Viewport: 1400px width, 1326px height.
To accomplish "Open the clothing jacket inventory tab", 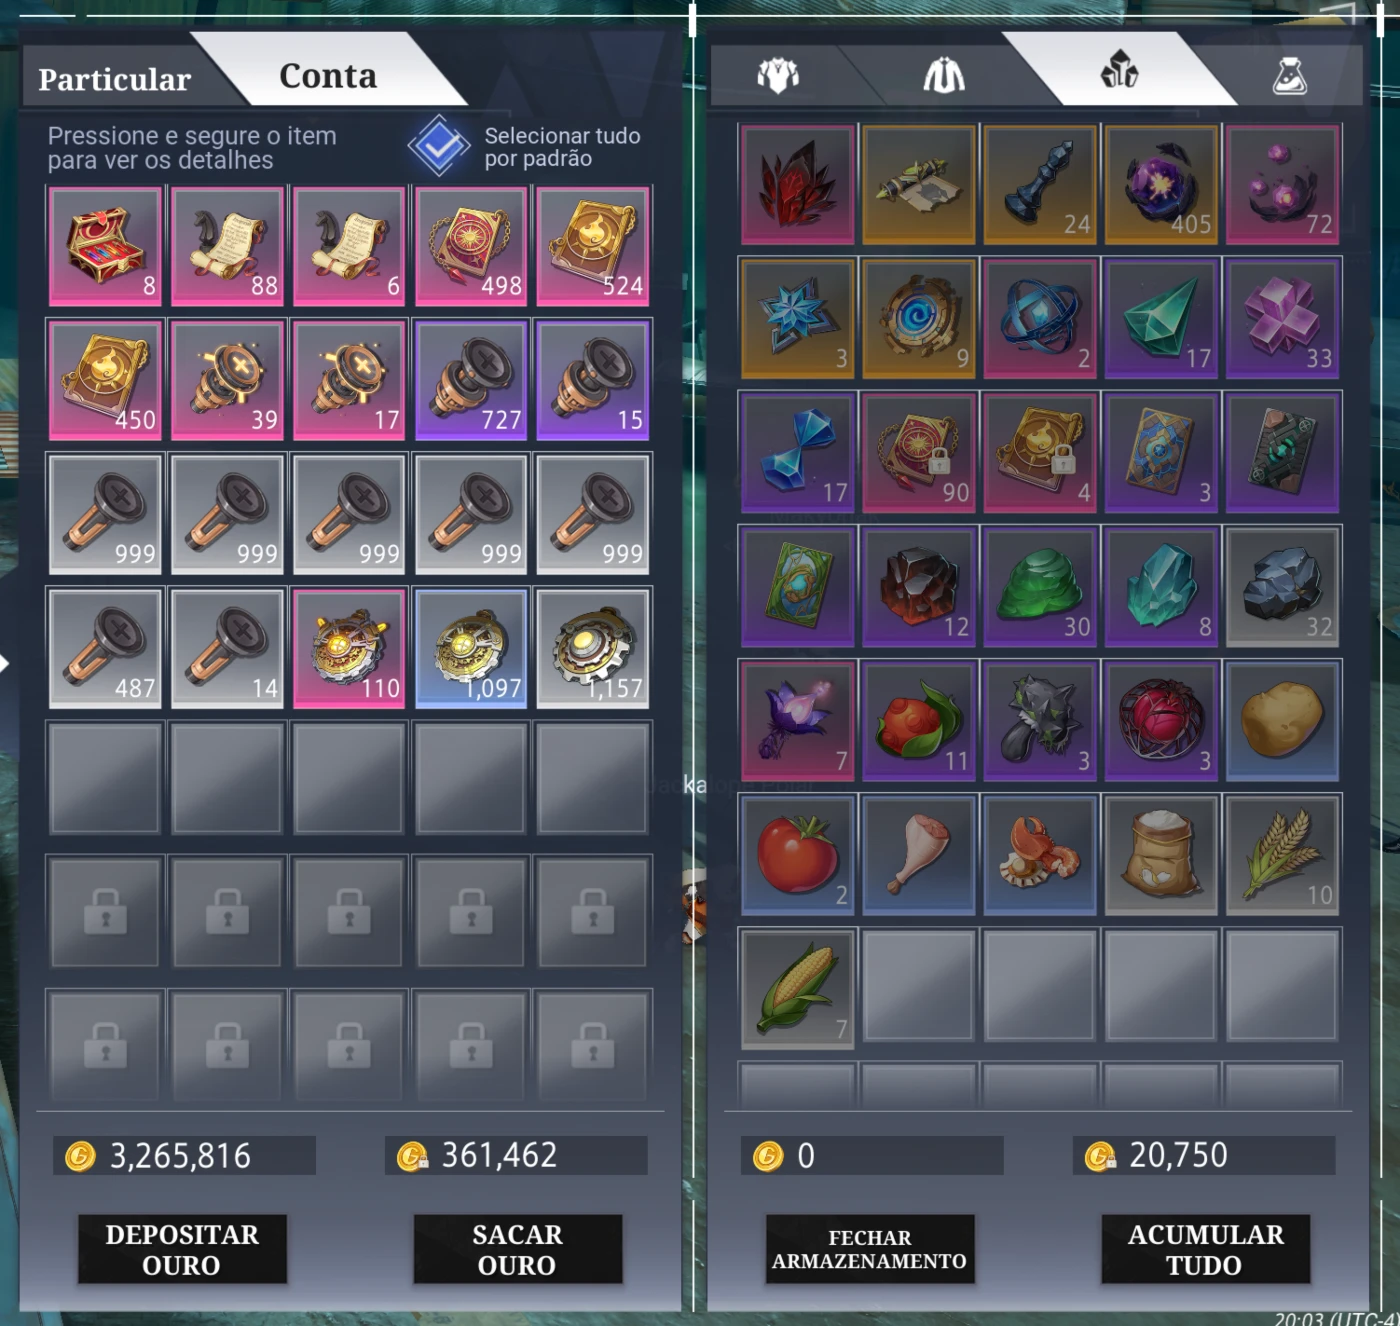I will tap(943, 75).
